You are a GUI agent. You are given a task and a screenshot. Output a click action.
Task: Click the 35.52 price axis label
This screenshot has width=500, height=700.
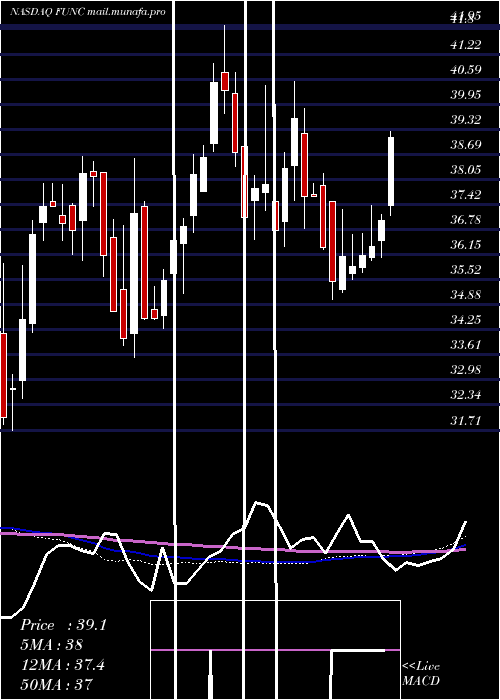pos(466,270)
